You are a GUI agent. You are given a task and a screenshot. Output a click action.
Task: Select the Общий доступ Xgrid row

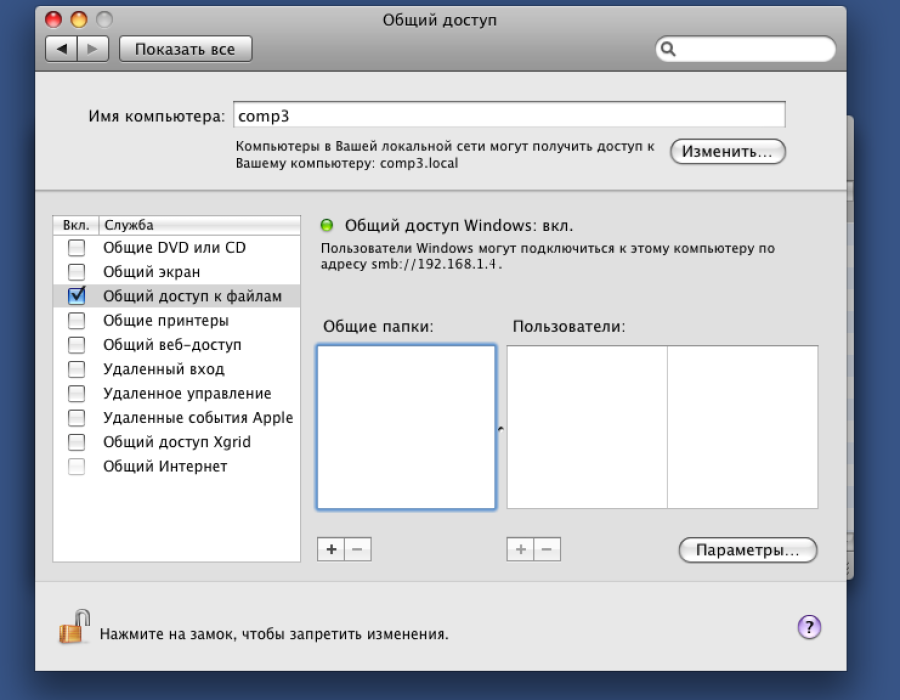177,442
